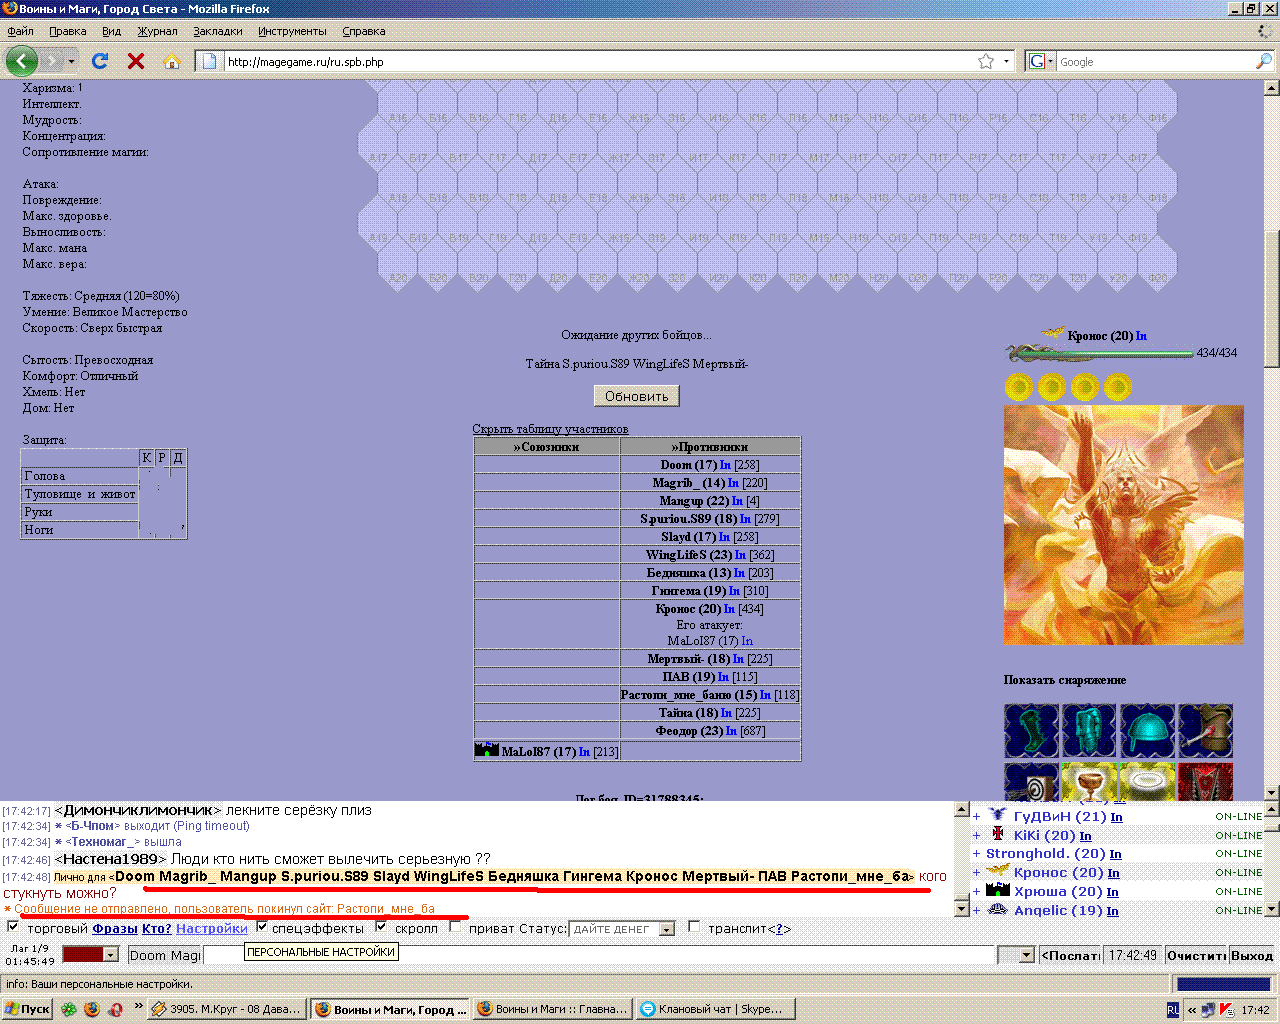Open the Скрыть таблицу участников link
Screen dimensions: 1280x1024
(550, 429)
